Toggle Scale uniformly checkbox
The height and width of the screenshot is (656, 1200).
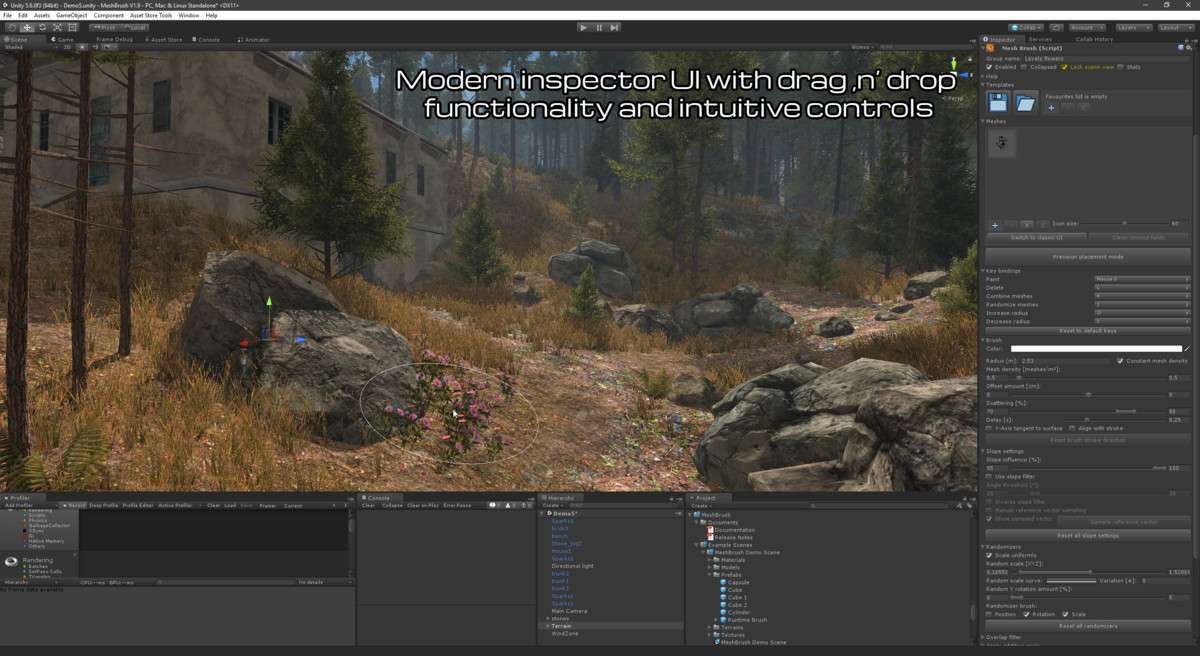point(990,555)
